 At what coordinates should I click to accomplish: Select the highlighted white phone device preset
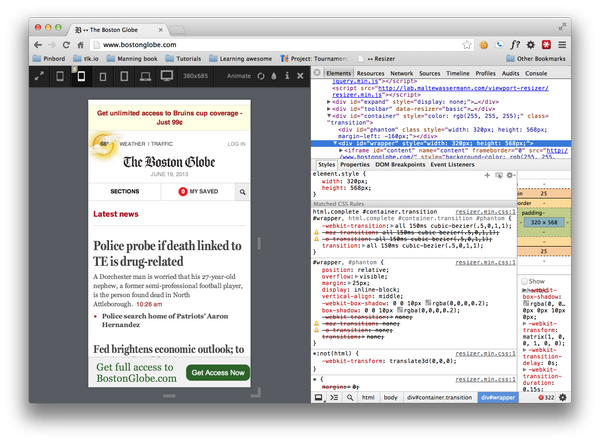[81, 76]
